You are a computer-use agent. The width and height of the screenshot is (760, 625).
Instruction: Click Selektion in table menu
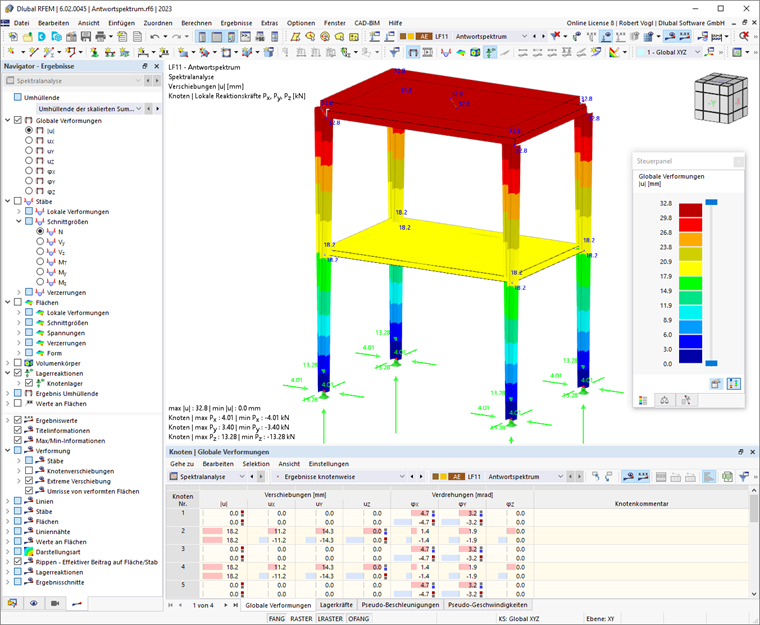click(x=256, y=464)
